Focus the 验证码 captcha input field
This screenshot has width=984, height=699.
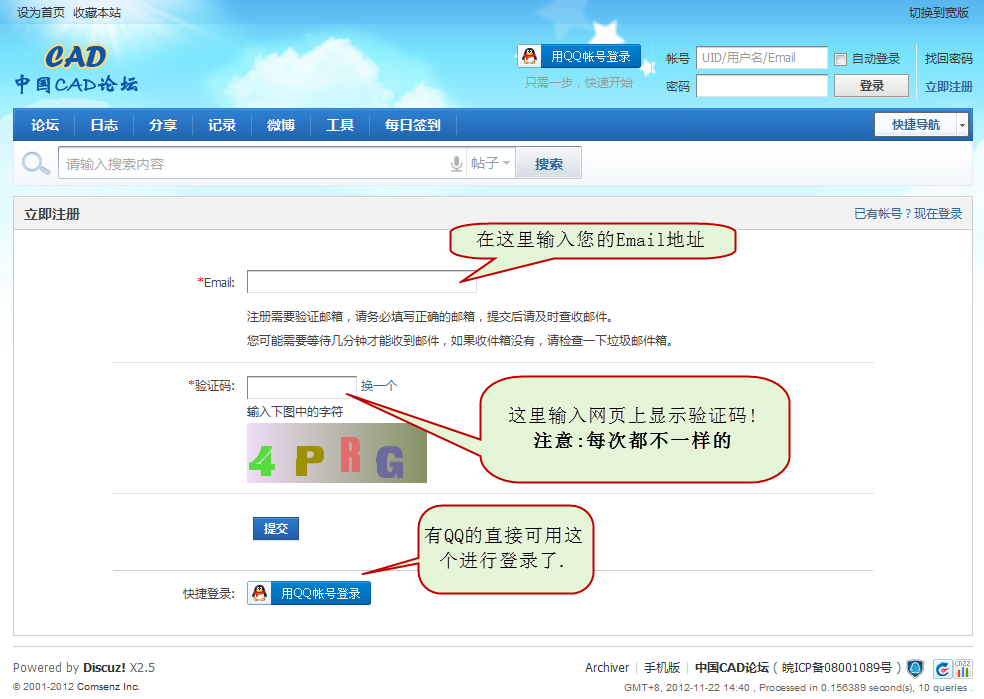pyautogui.click(x=302, y=387)
